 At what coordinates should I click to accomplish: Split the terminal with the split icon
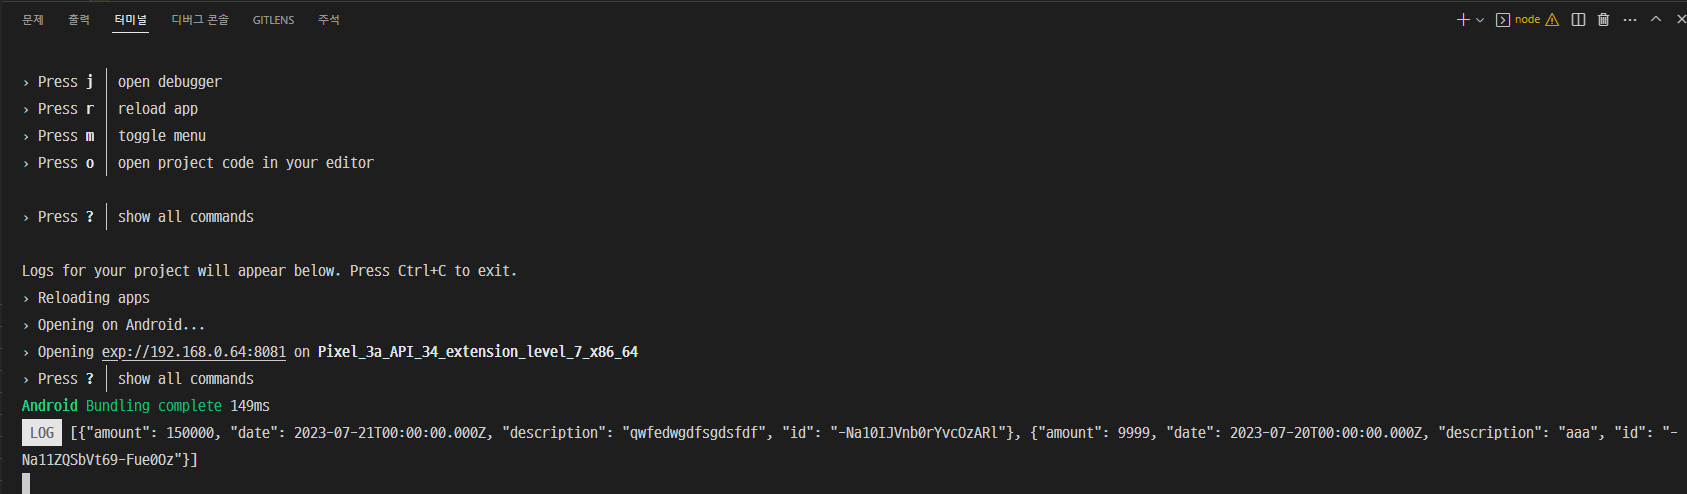click(1578, 20)
